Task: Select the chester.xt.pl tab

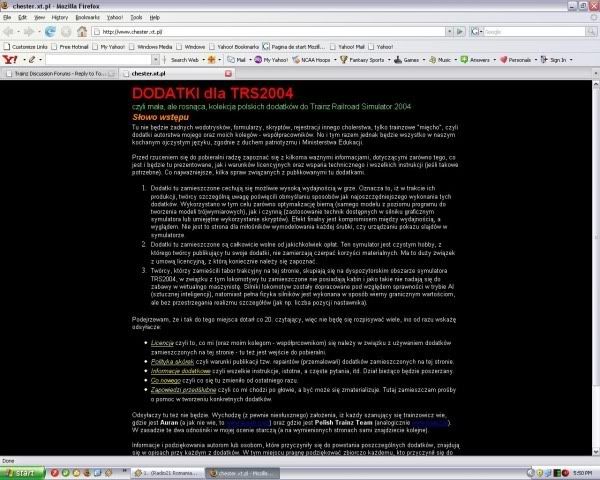Action: (177, 73)
